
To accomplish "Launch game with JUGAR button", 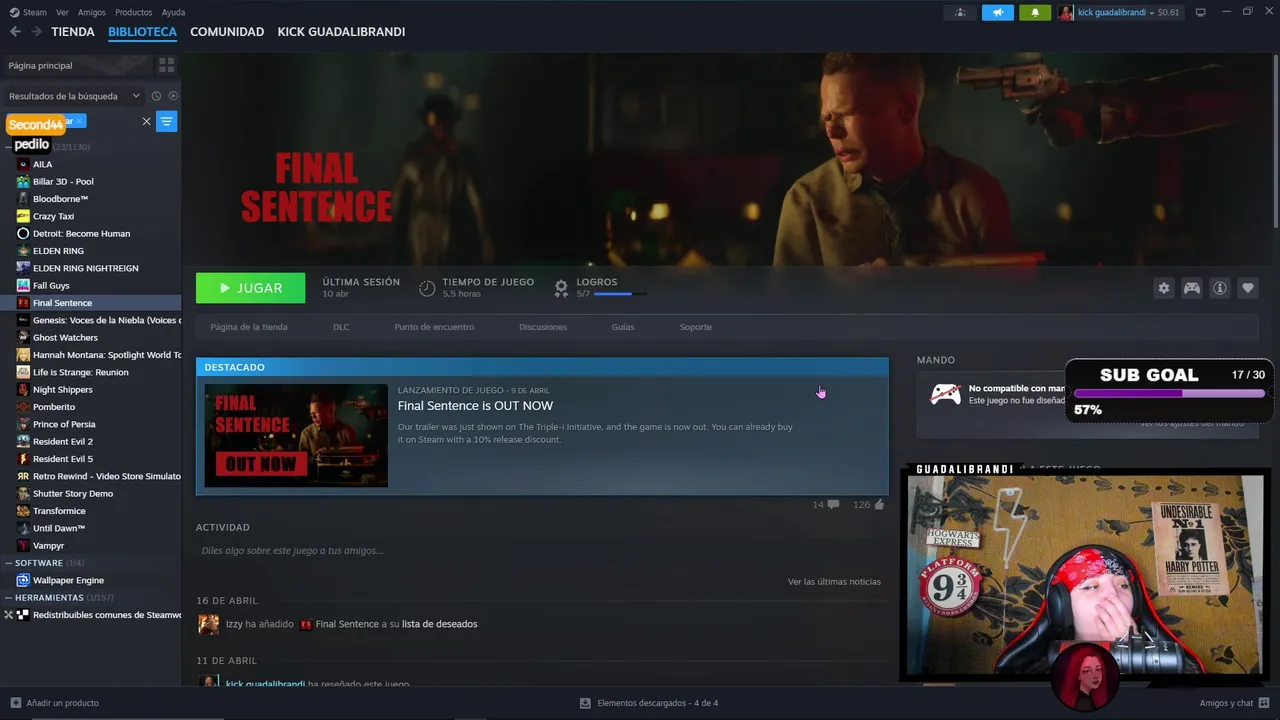I will click(x=251, y=288).
